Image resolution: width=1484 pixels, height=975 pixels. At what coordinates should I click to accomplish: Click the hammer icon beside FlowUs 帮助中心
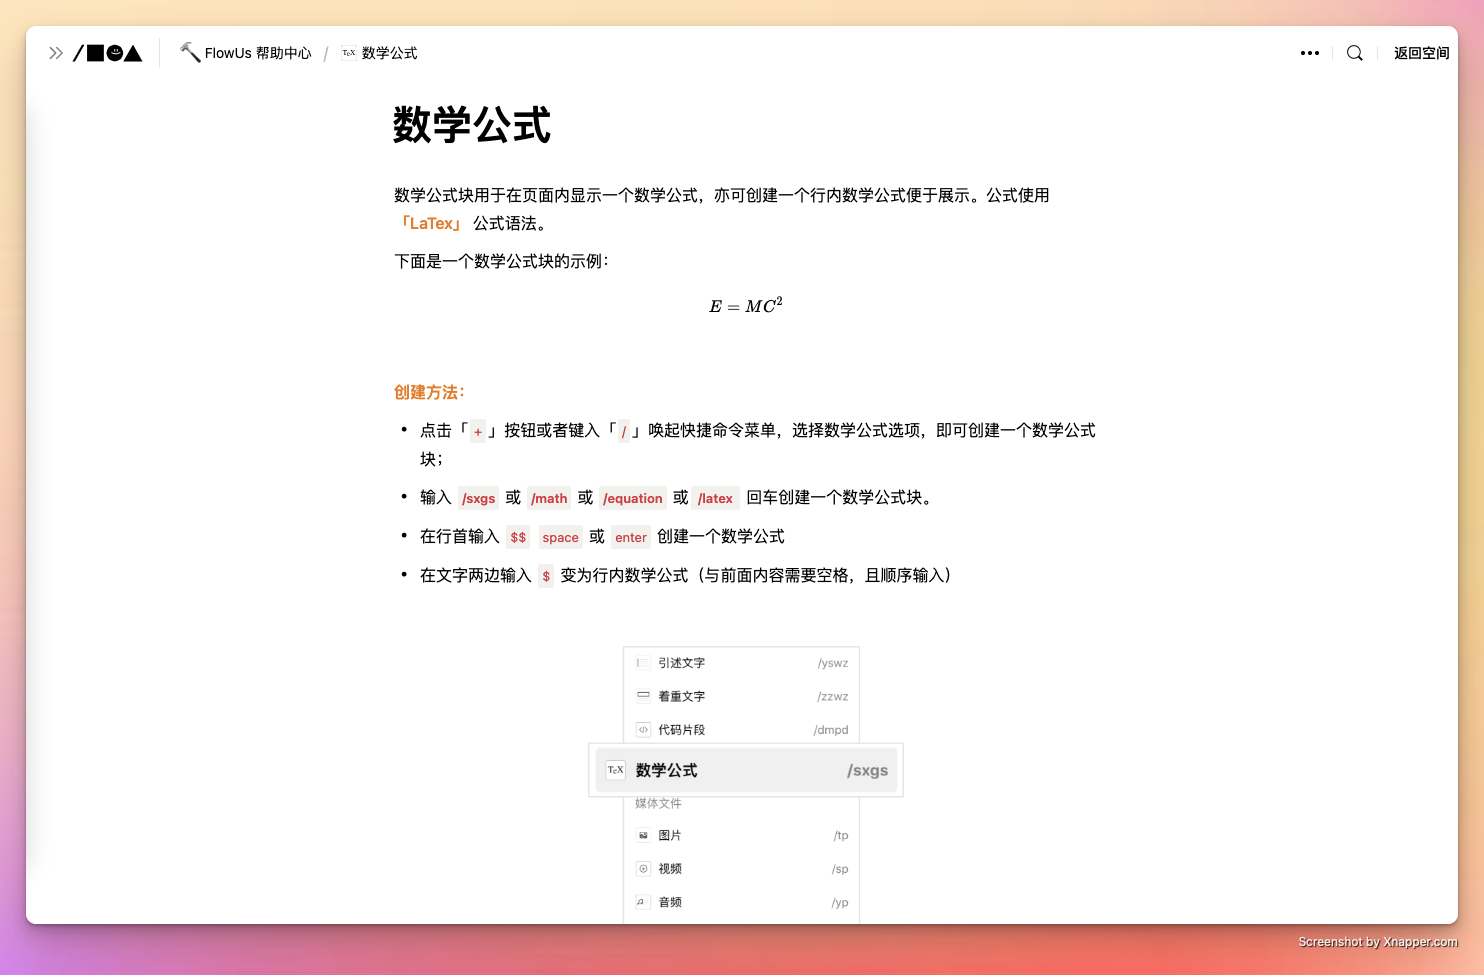tap(188, 52)
